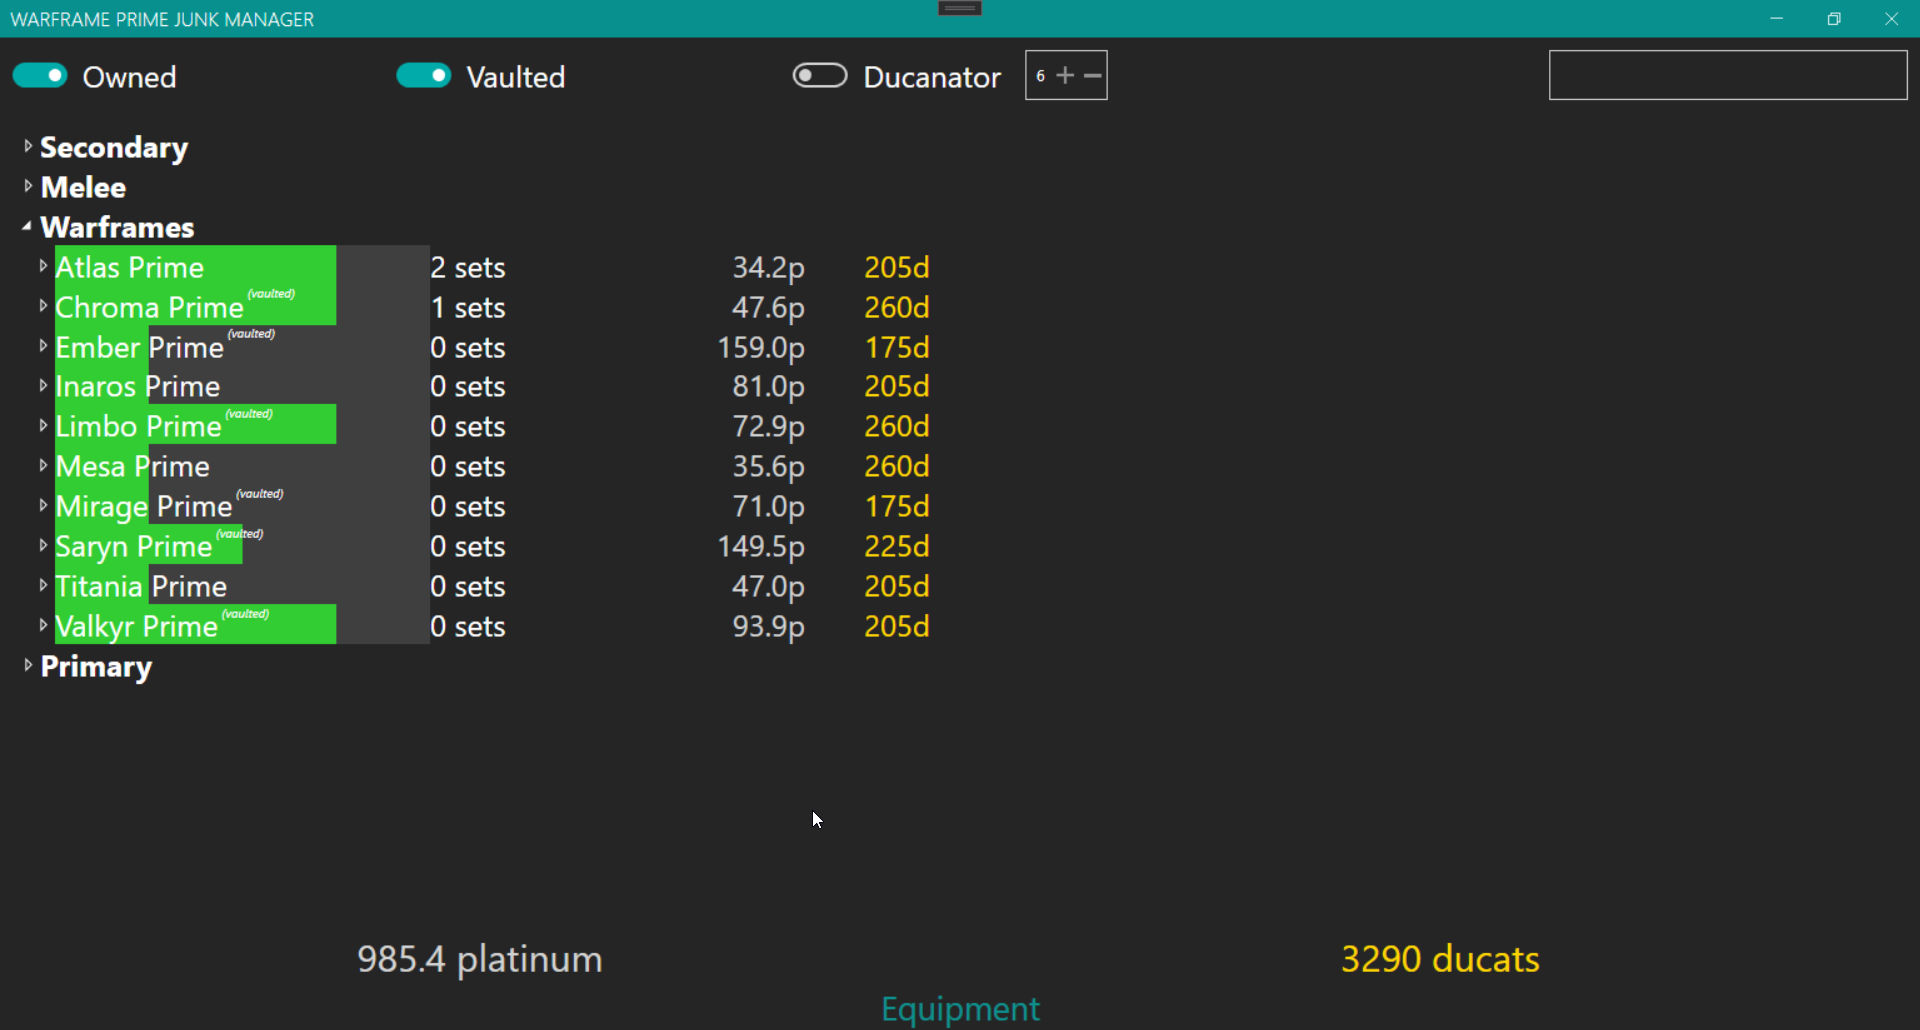Expand Mesa Prime parts

[x=43, y=466]
